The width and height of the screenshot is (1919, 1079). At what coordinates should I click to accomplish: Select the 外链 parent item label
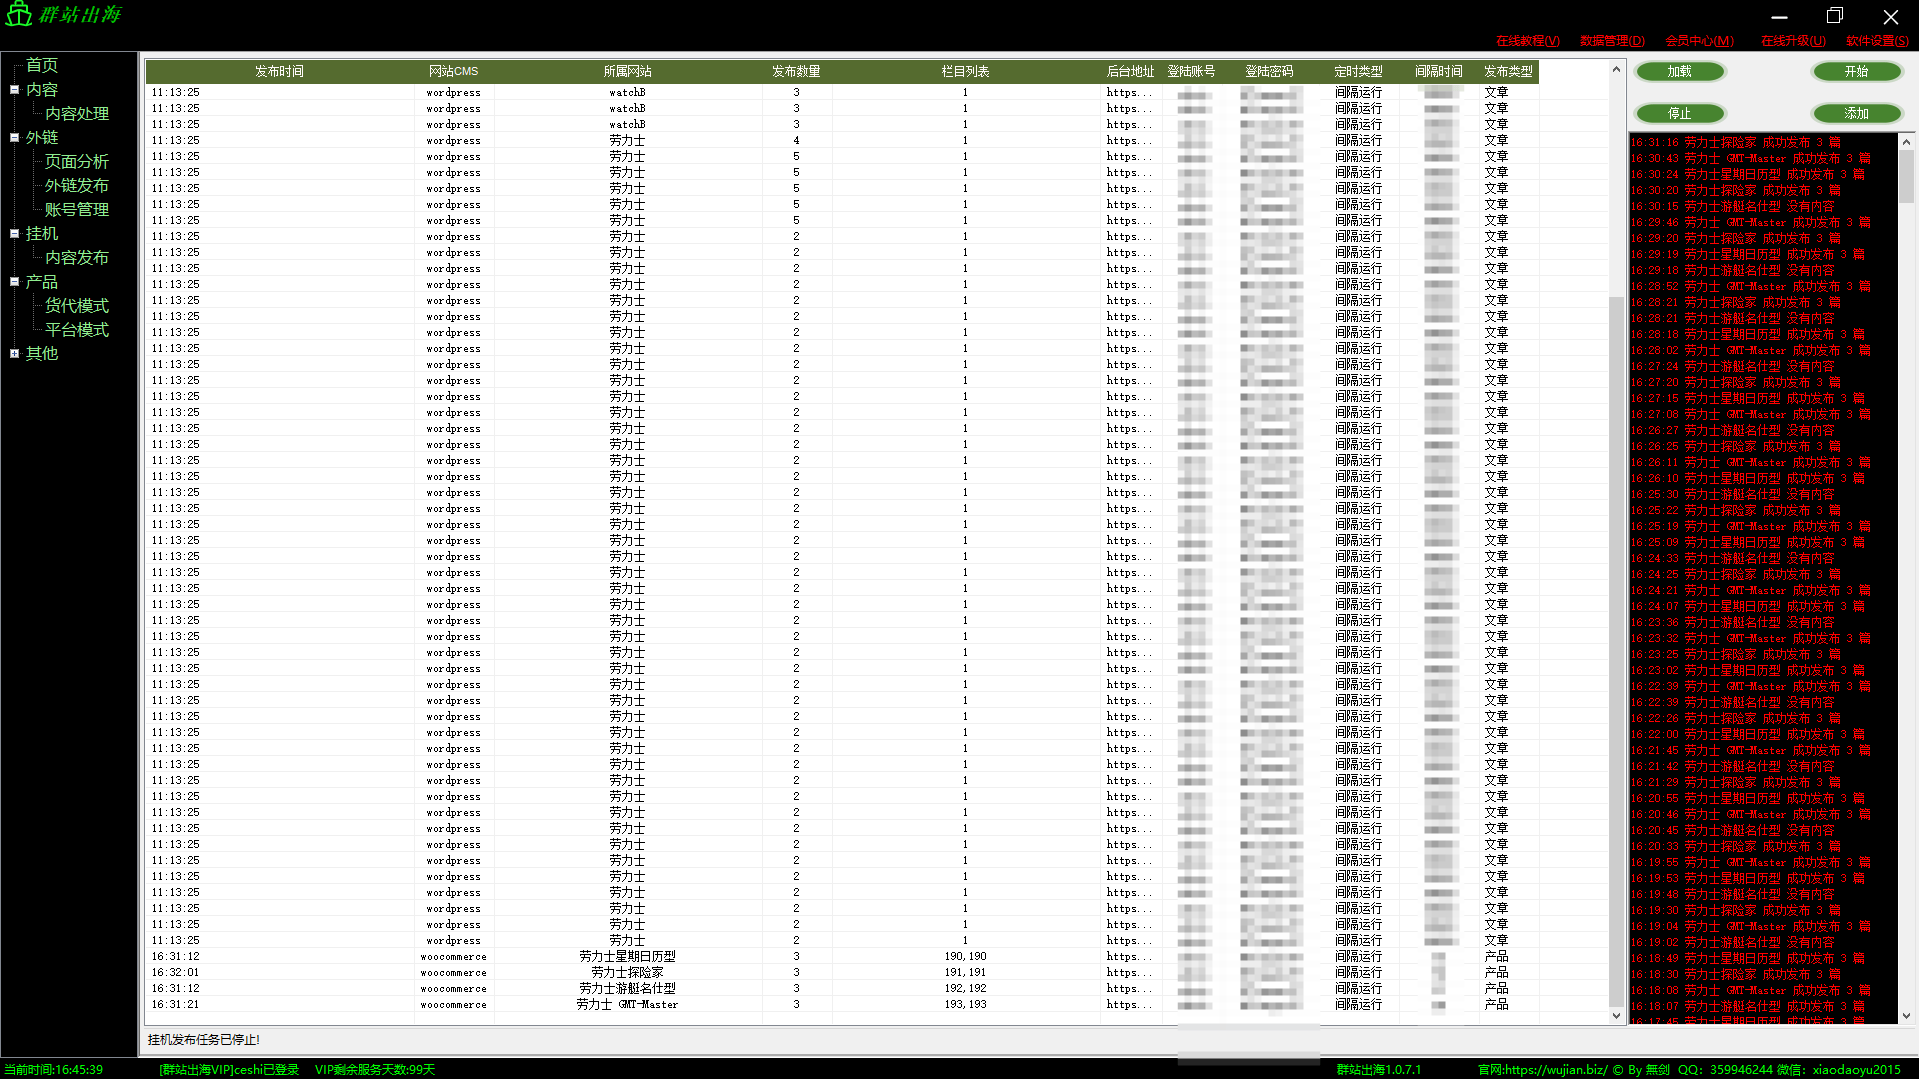tap(42, 137)
